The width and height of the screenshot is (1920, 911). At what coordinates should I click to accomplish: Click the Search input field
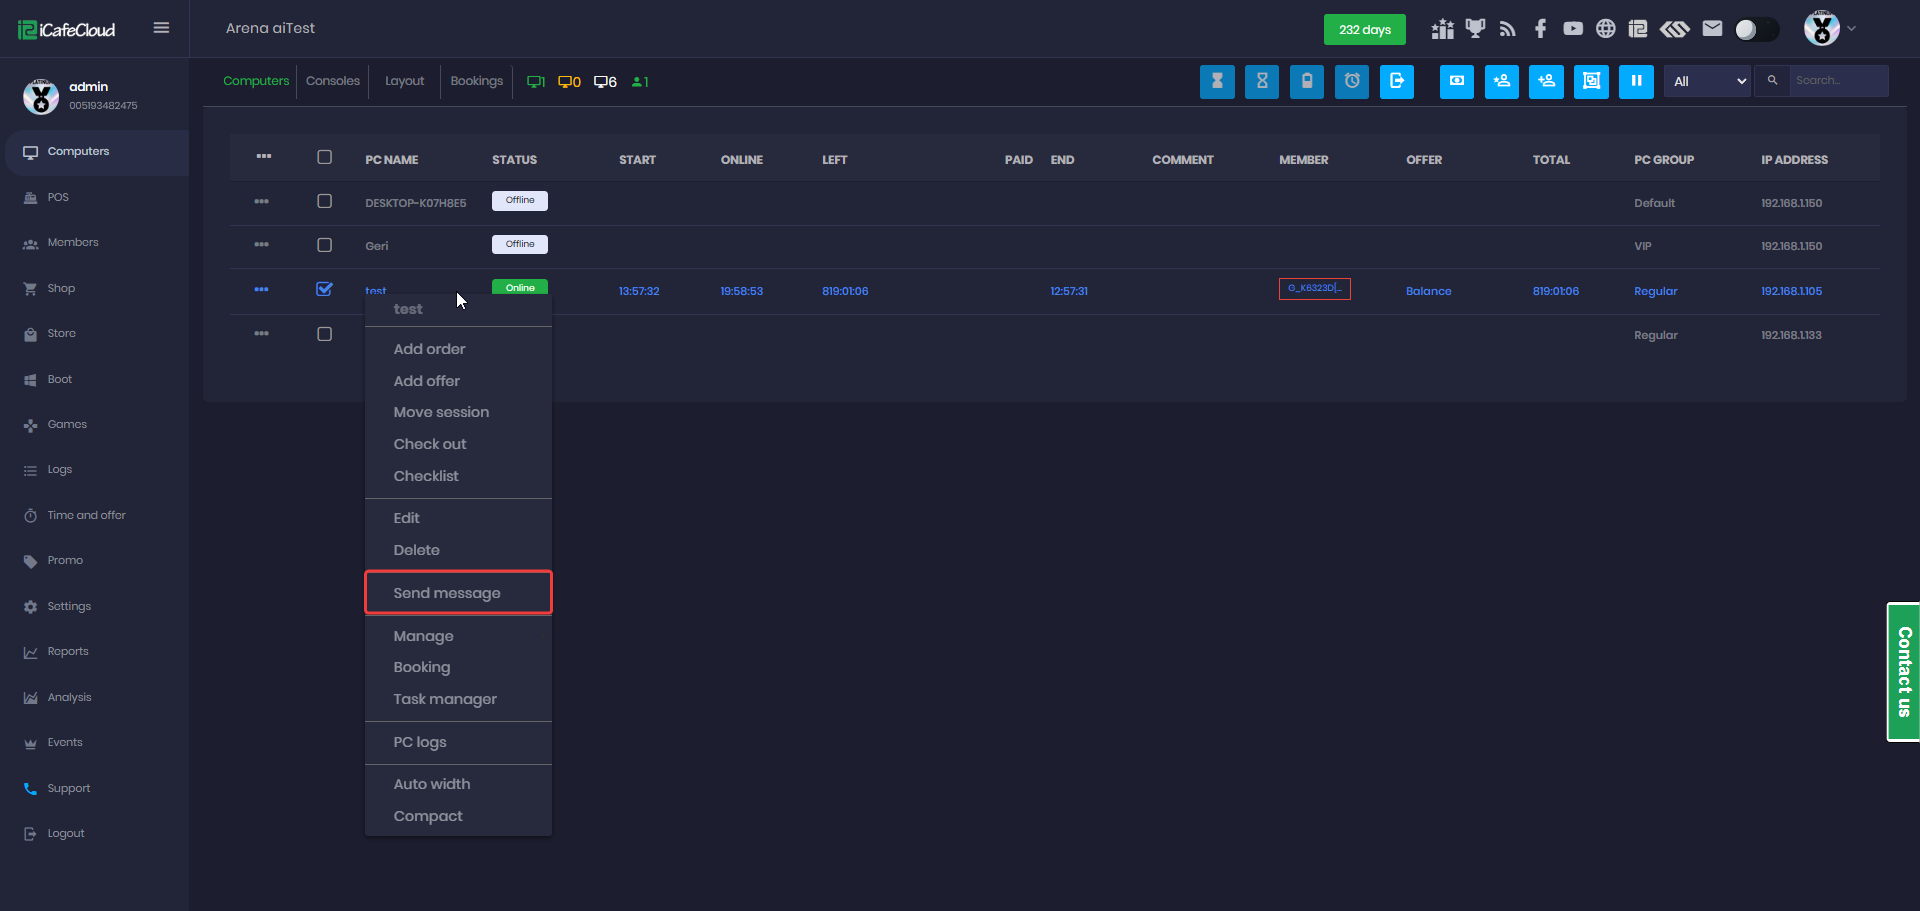[1838, 81]
